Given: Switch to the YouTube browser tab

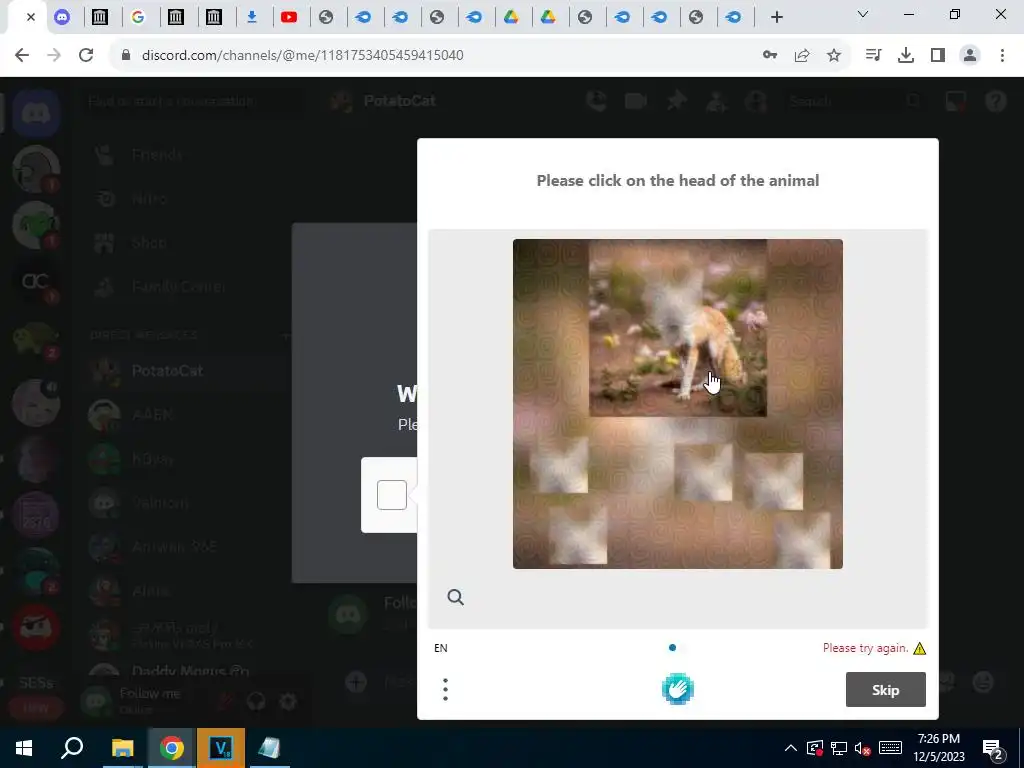Looking at the screenshot, I should 289,17.
